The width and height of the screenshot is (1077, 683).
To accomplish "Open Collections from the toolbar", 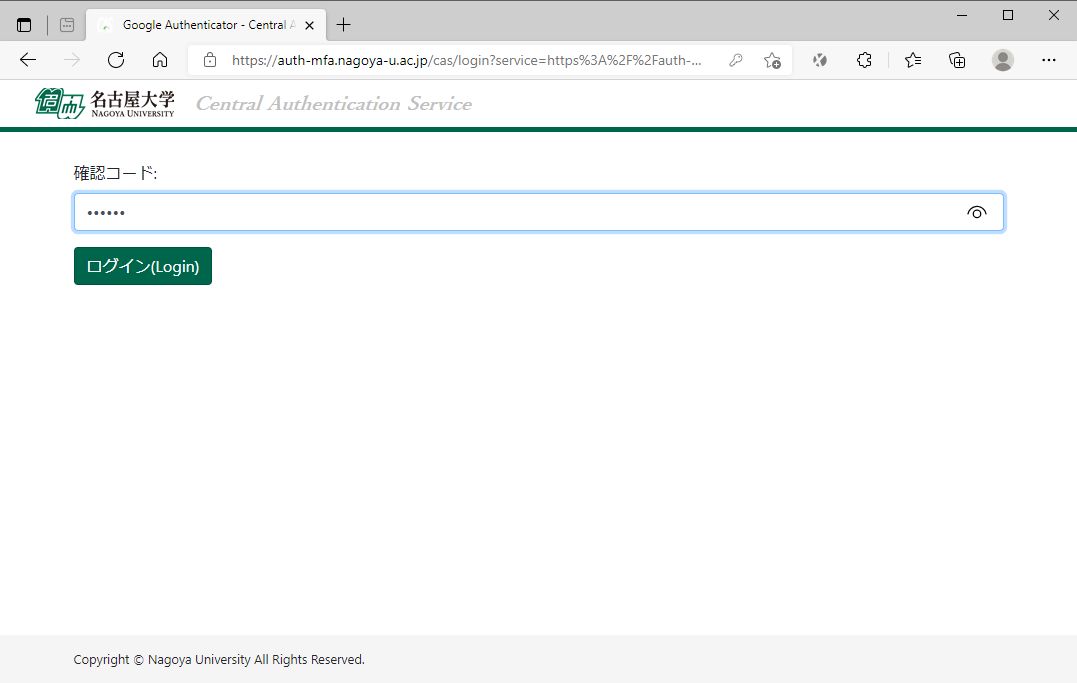I will click(956, 60).
